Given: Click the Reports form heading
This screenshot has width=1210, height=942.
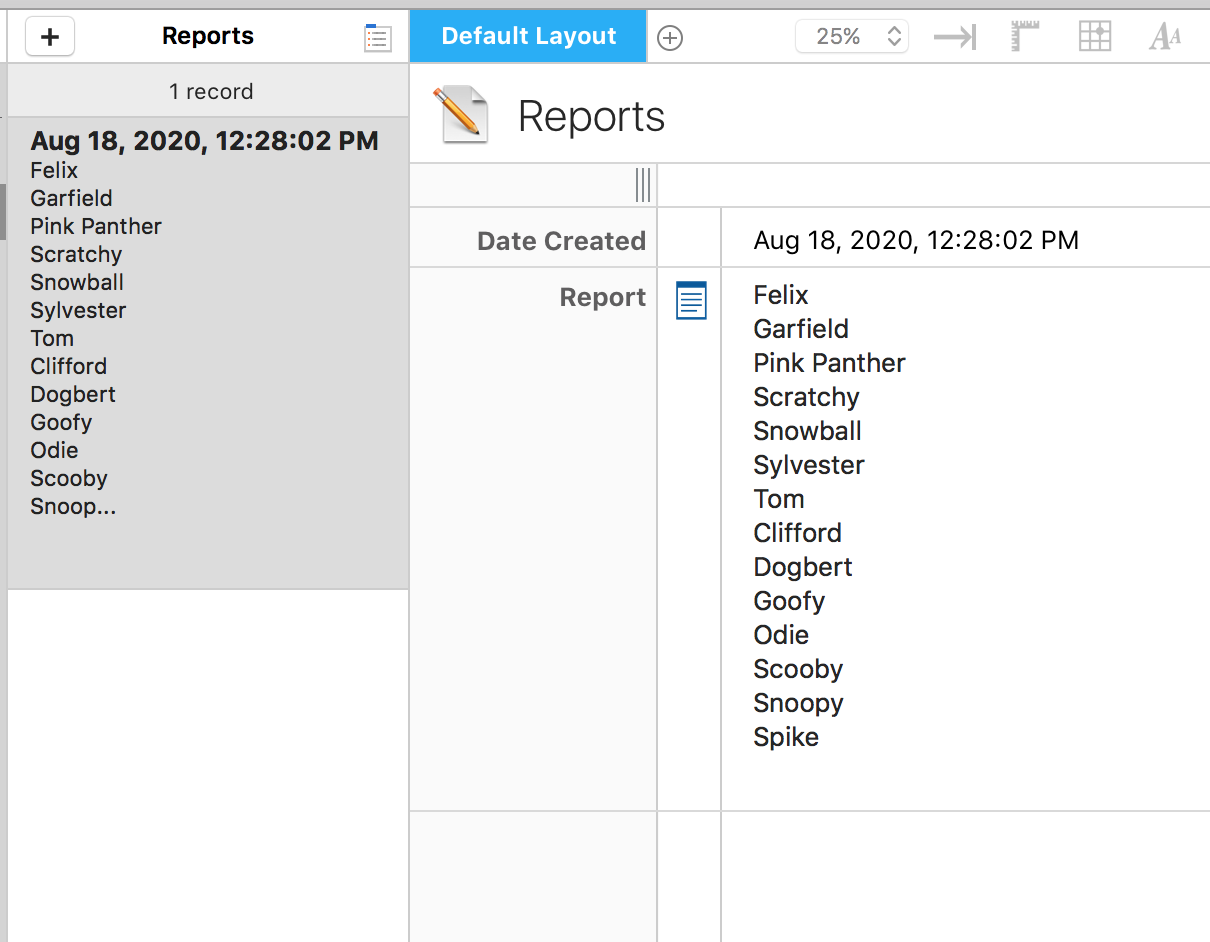Looking at the screenshot, I should point(591,117).
